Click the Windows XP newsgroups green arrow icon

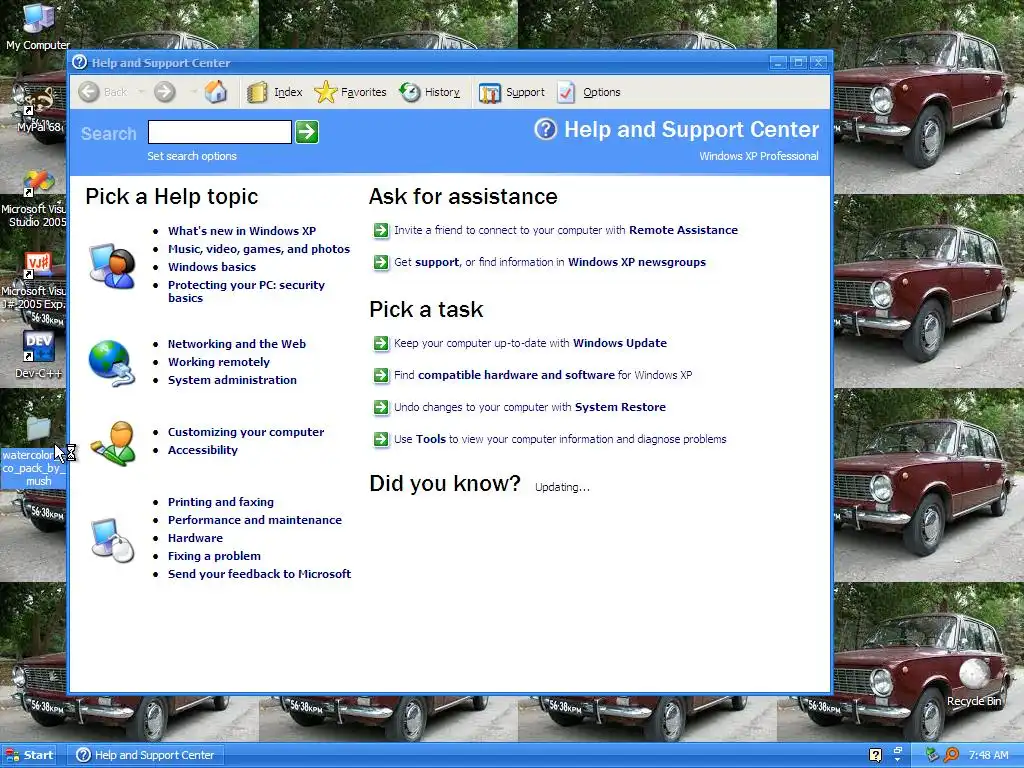tap(381, 262)
